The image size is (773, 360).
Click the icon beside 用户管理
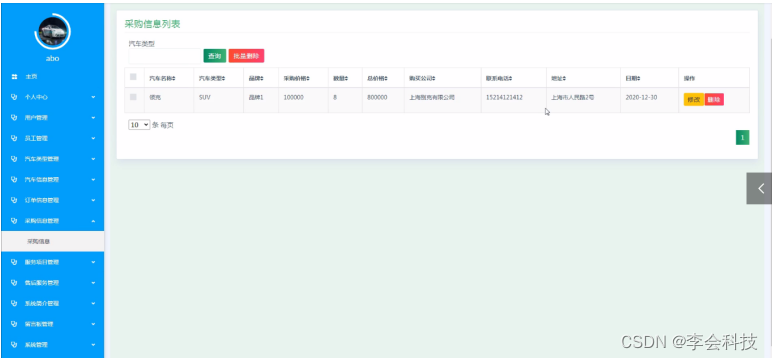click(14, 118)
